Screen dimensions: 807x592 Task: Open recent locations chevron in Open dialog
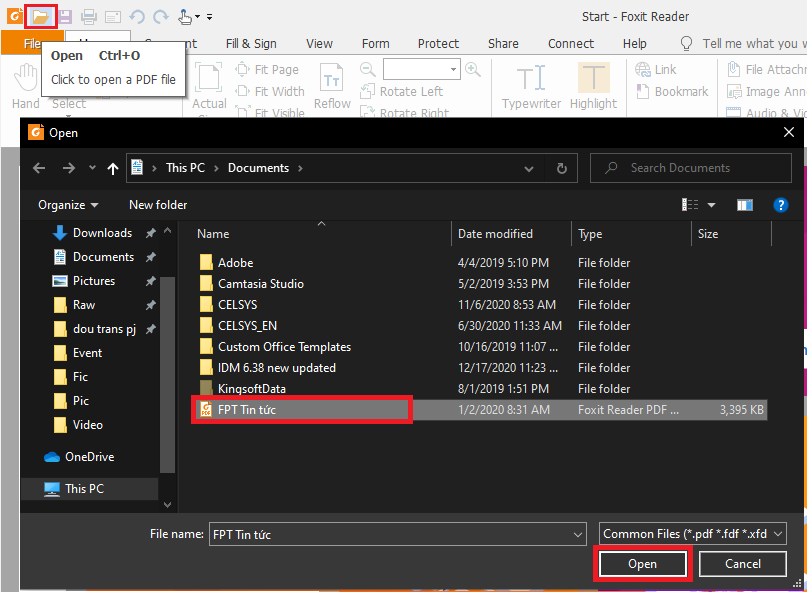click(x=92, y=167)
